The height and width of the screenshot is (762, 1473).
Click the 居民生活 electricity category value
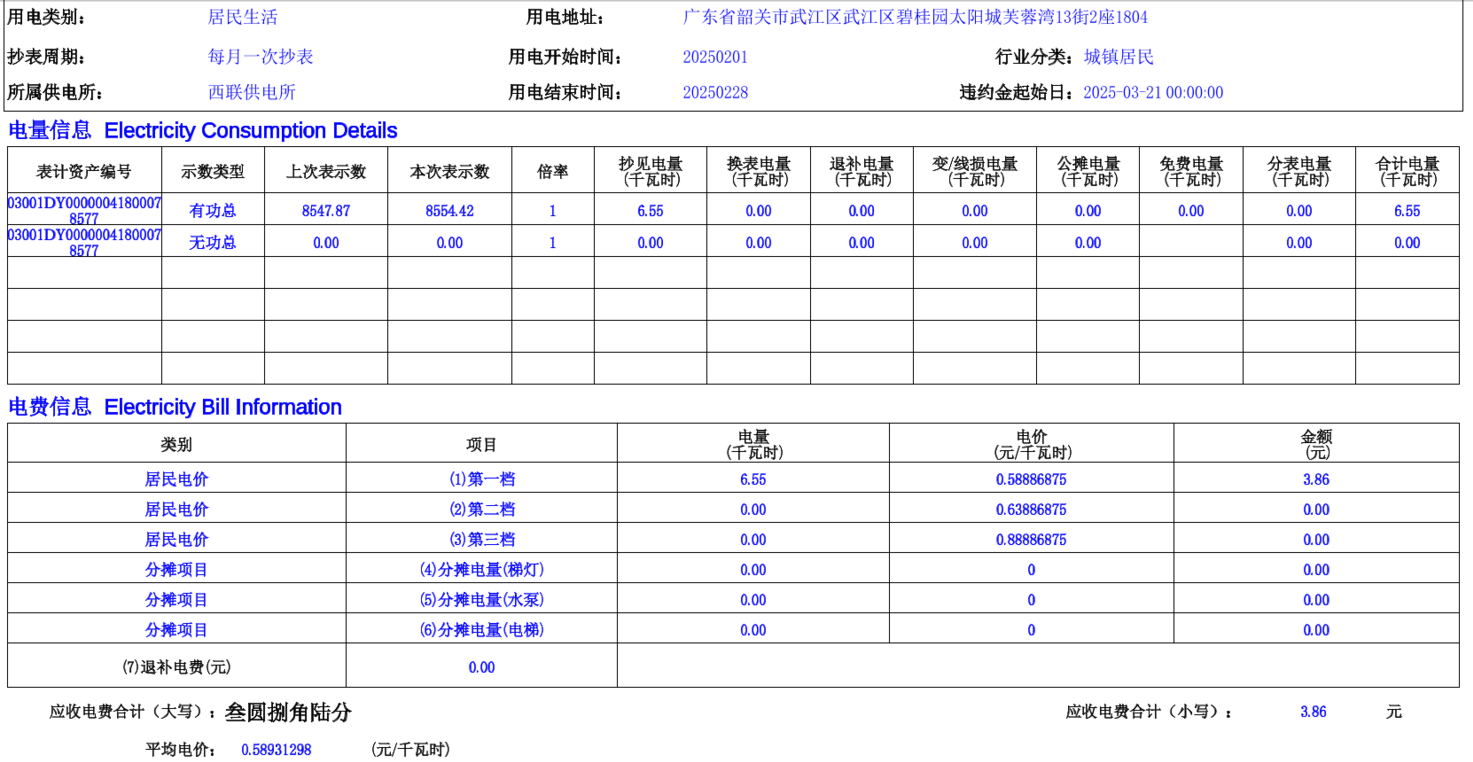242,17
